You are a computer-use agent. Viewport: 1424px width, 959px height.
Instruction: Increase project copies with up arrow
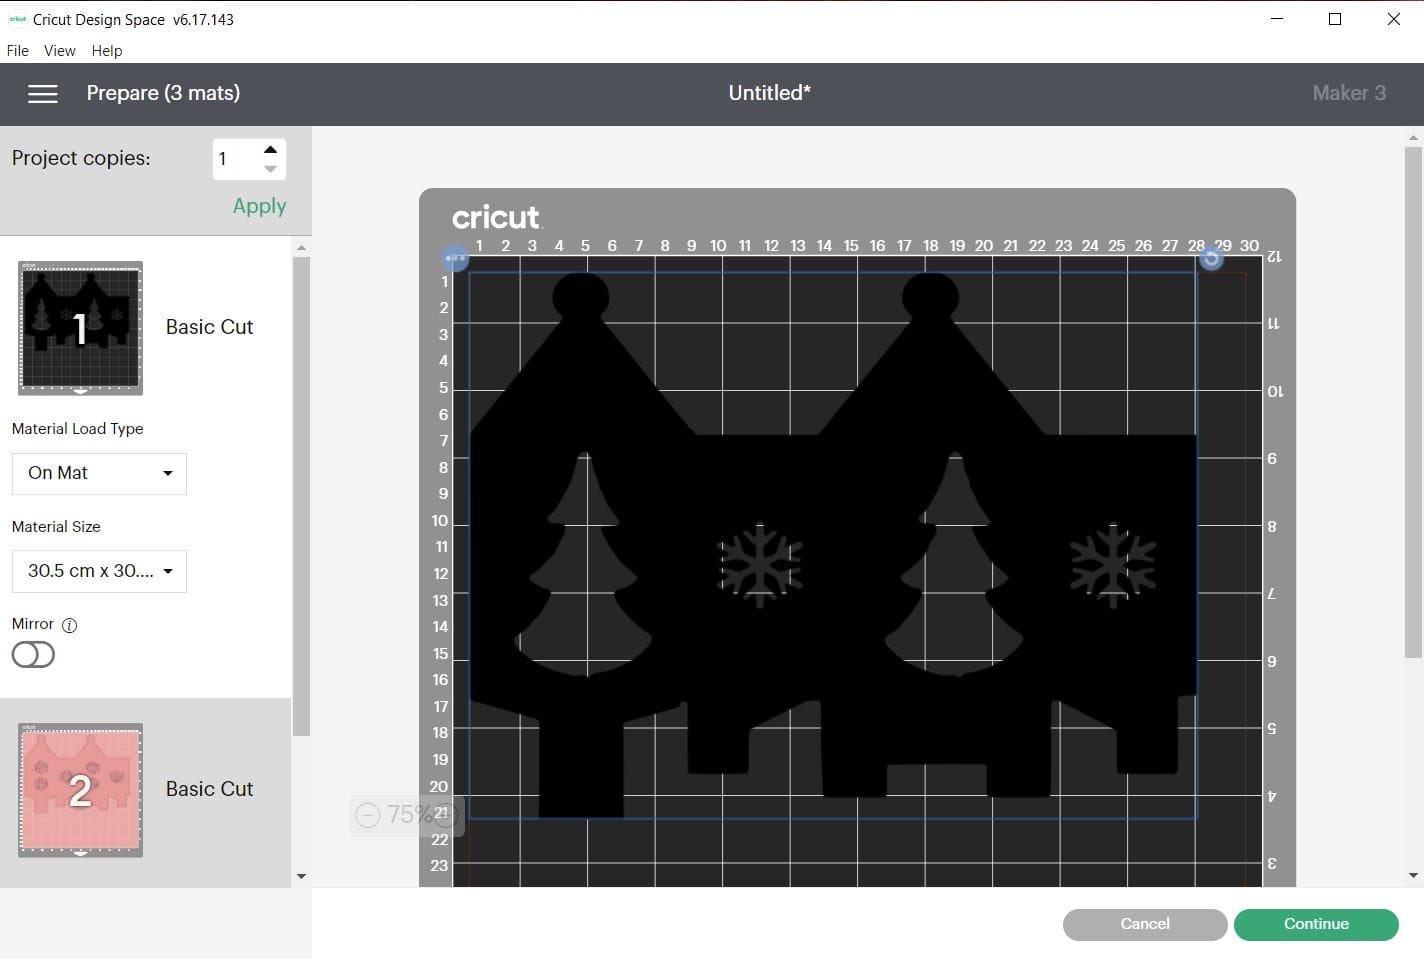pos(270,149)
